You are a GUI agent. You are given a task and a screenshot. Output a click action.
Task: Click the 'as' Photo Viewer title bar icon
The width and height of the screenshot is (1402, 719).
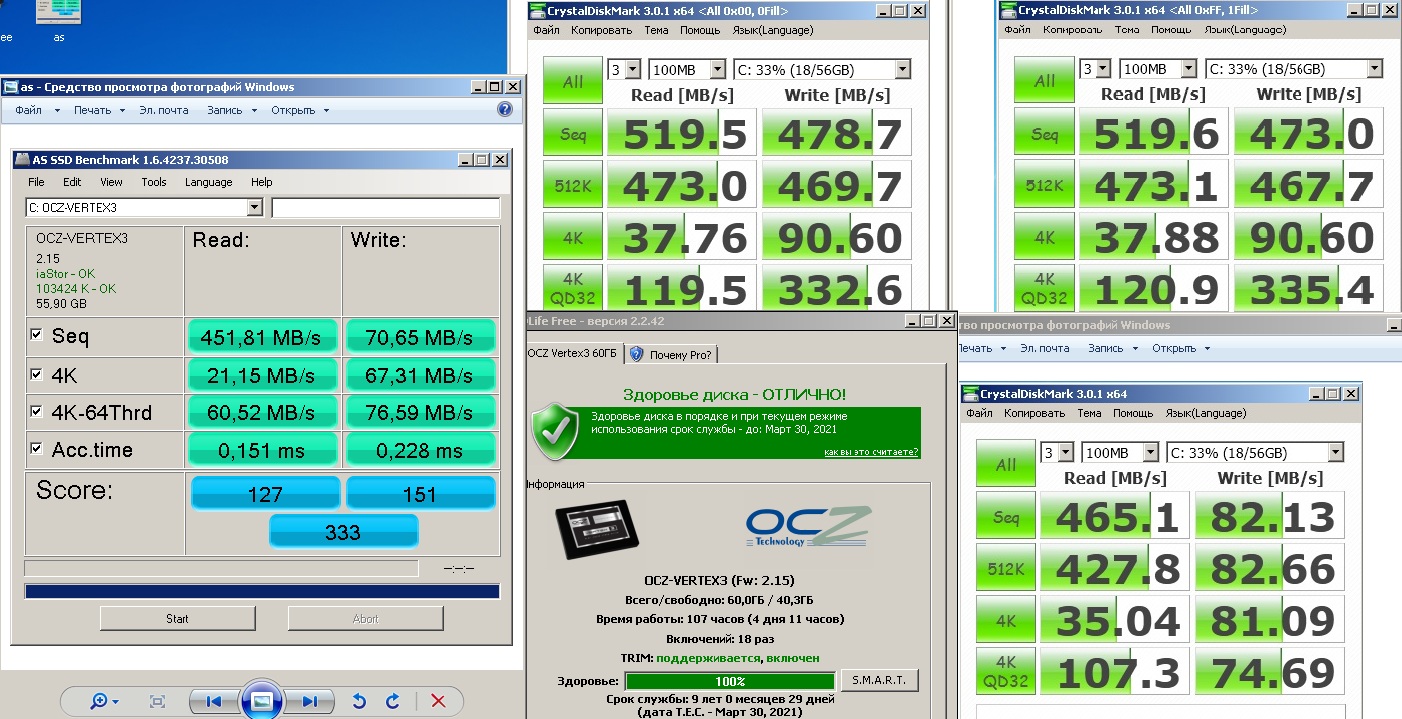(10, 87)
